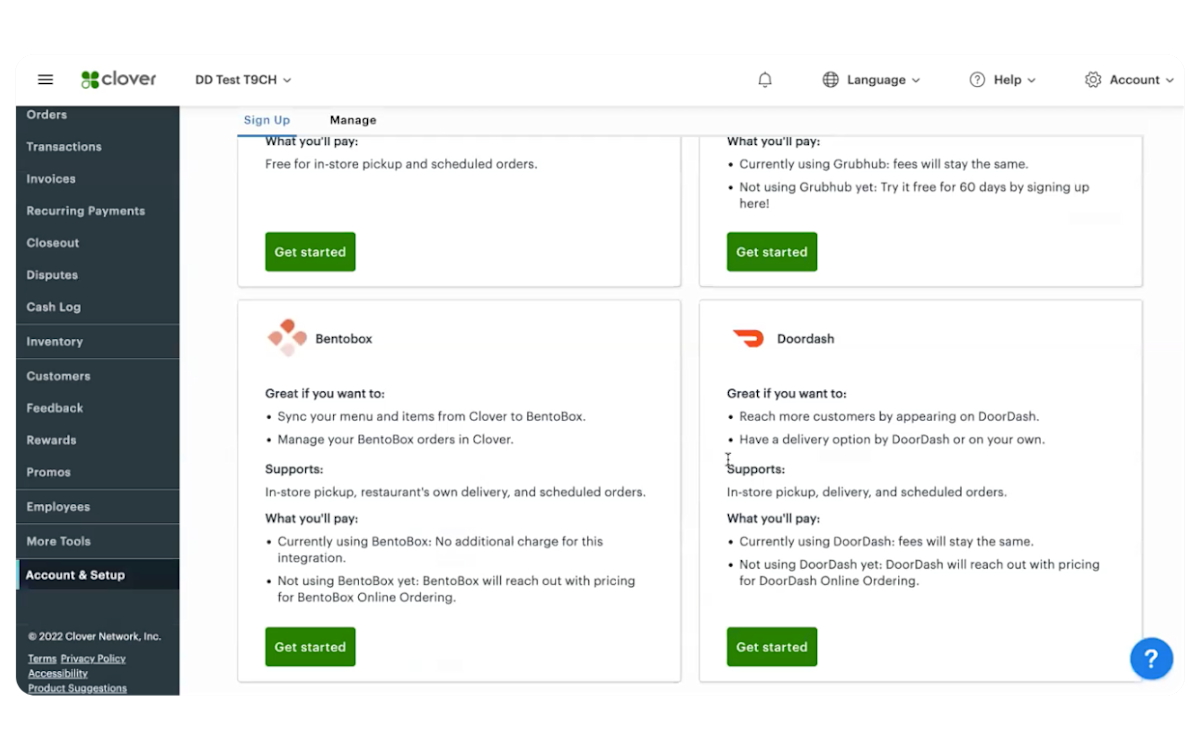The image size is (1200, 750).
Task: Click 'Currently using BentoBox' fee text
Action: [440, 549]
